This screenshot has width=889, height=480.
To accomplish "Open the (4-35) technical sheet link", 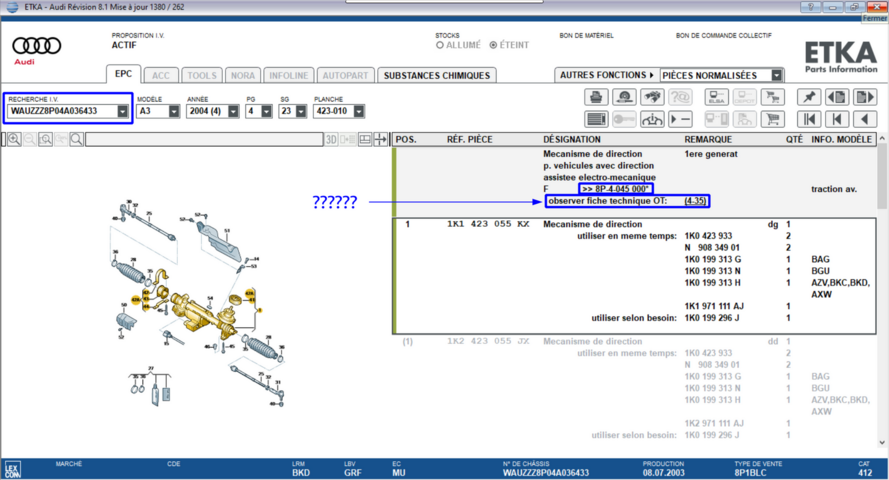I will 695,201.
